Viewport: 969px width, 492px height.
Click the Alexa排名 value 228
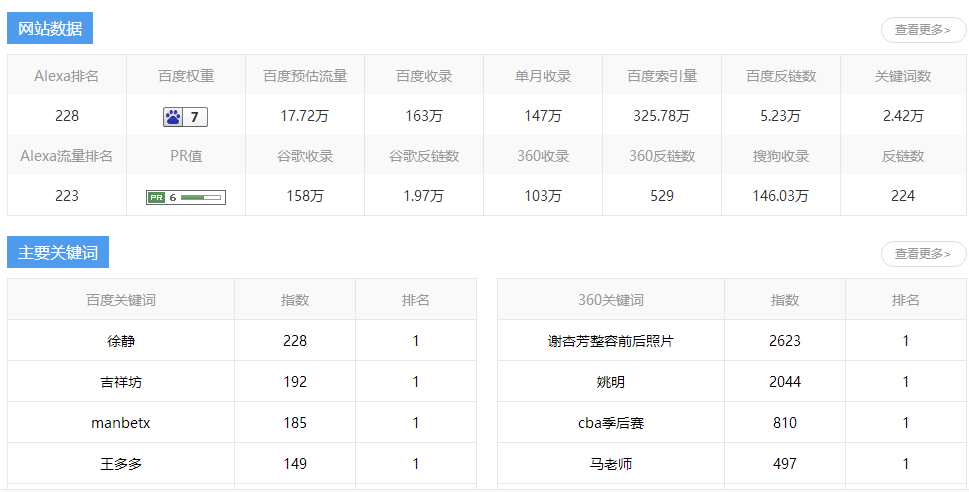[x=67, y=116]
